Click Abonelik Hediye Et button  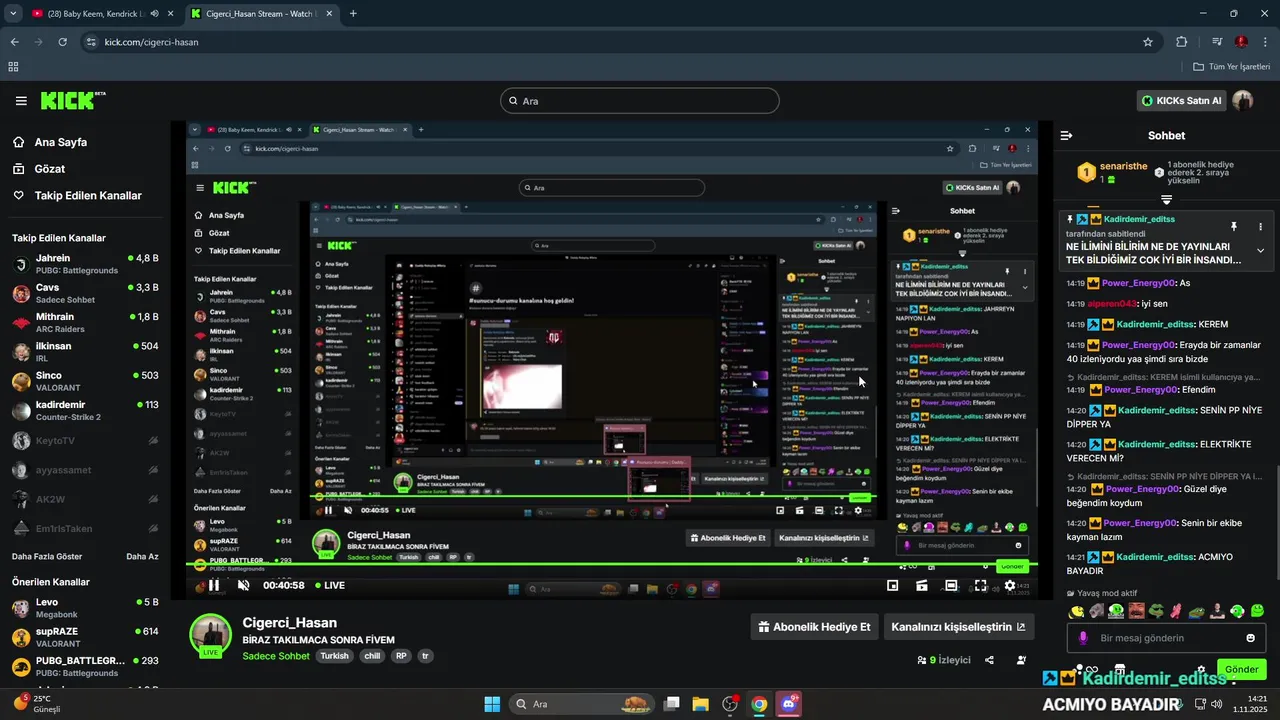point(815,627)
